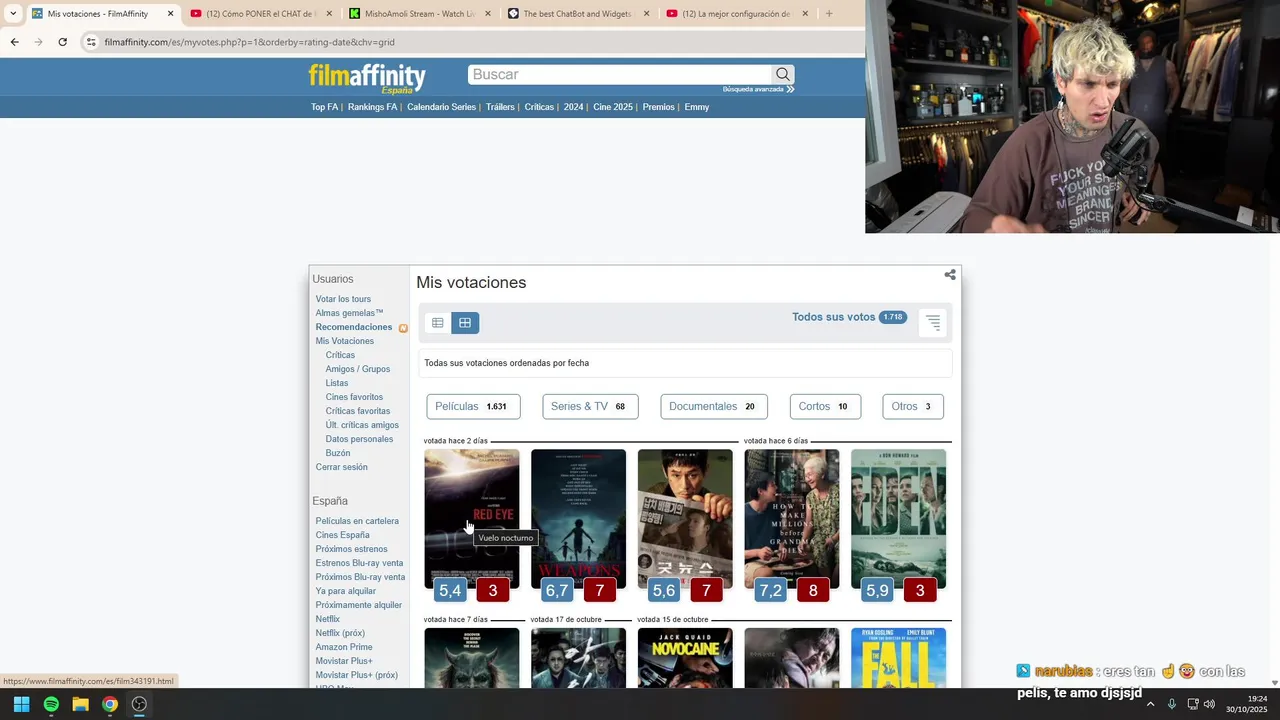Close the MishoAmoli Stream tab
This screenshot has height=720, width=1280.
coord(488,14)
